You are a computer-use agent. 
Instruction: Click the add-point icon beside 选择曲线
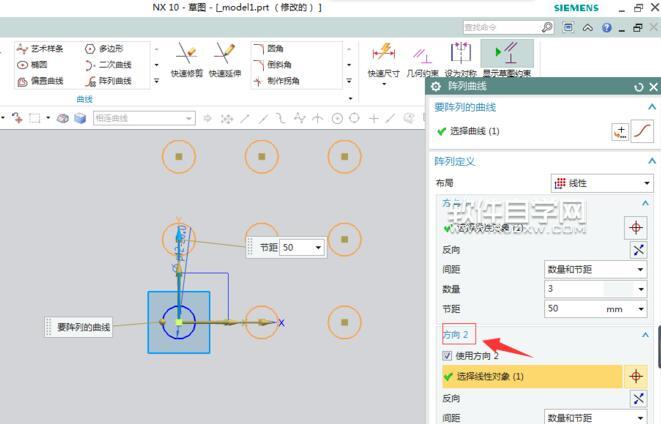point(620,132)
